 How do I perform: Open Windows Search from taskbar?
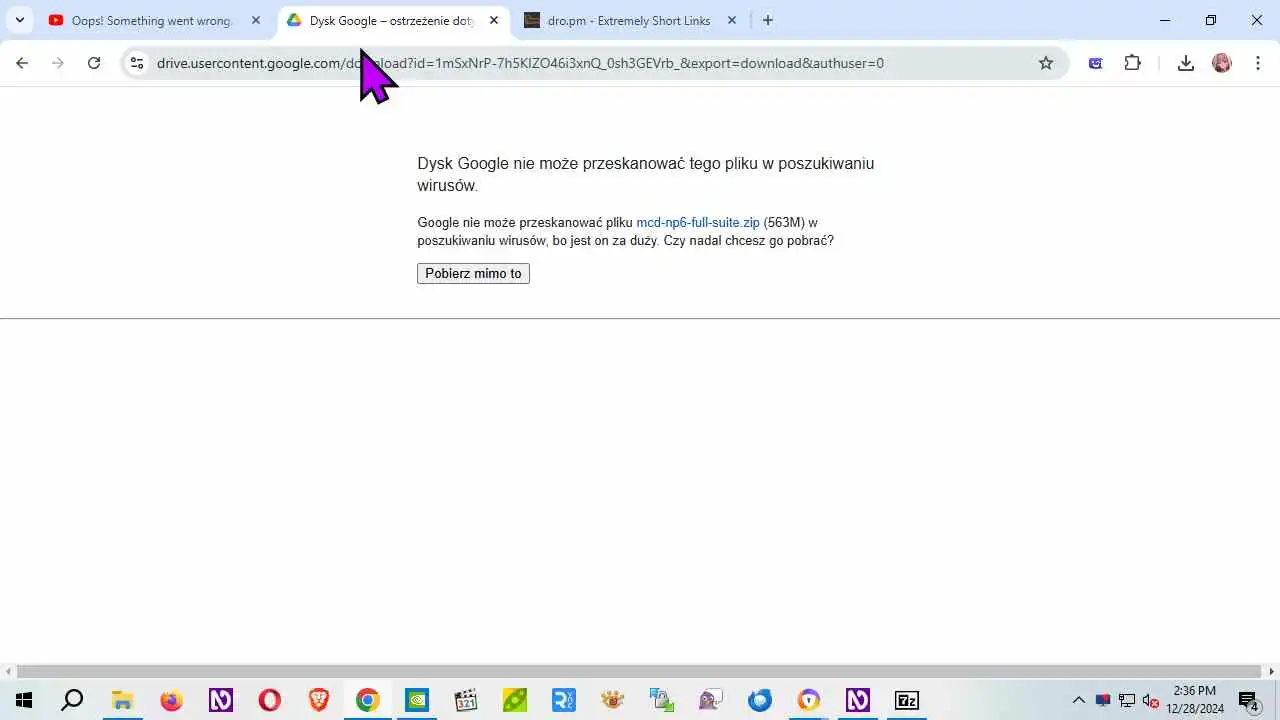click(72, 700)
